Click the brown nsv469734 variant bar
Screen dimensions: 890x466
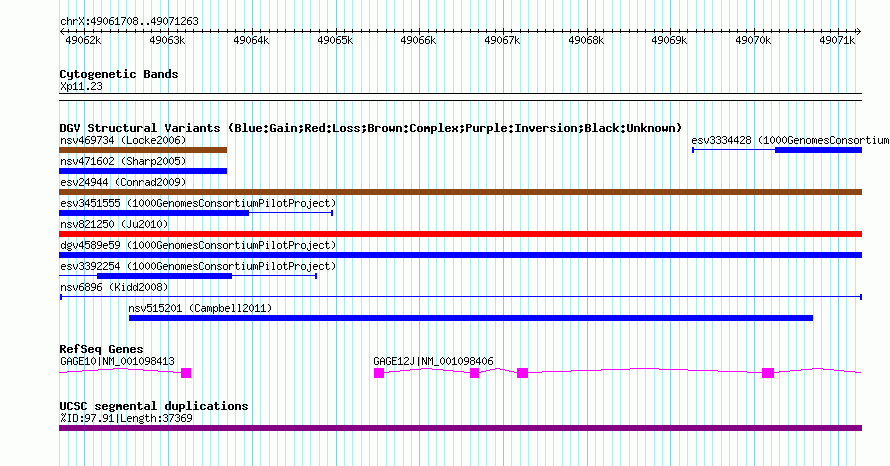tap(143, 150)
